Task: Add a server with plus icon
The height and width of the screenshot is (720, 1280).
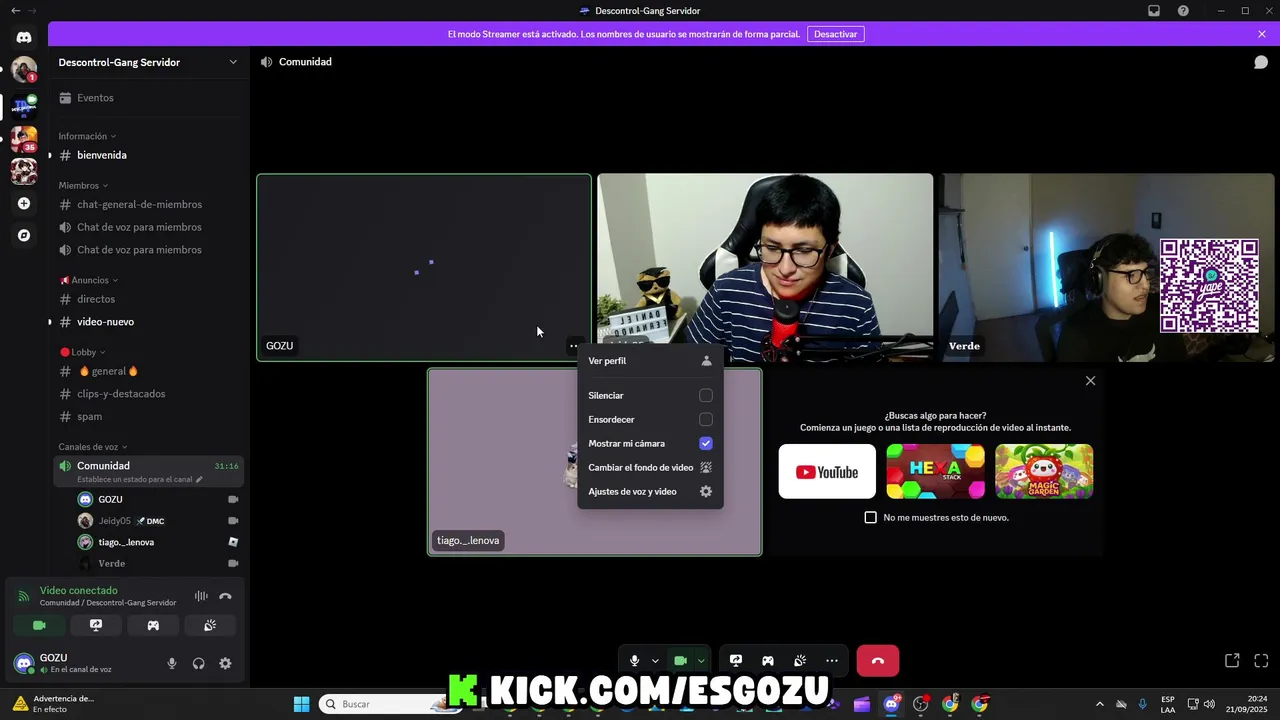Action: (24, 203)
